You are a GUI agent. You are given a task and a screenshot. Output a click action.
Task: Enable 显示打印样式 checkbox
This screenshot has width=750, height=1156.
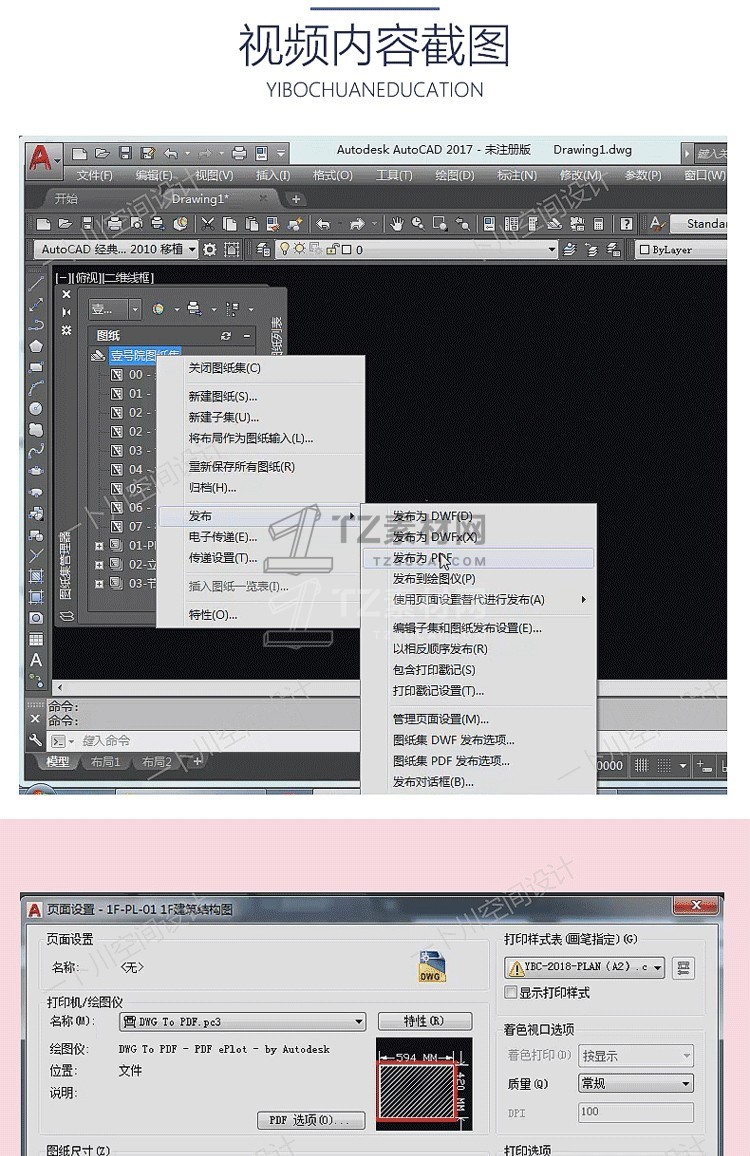510,992
